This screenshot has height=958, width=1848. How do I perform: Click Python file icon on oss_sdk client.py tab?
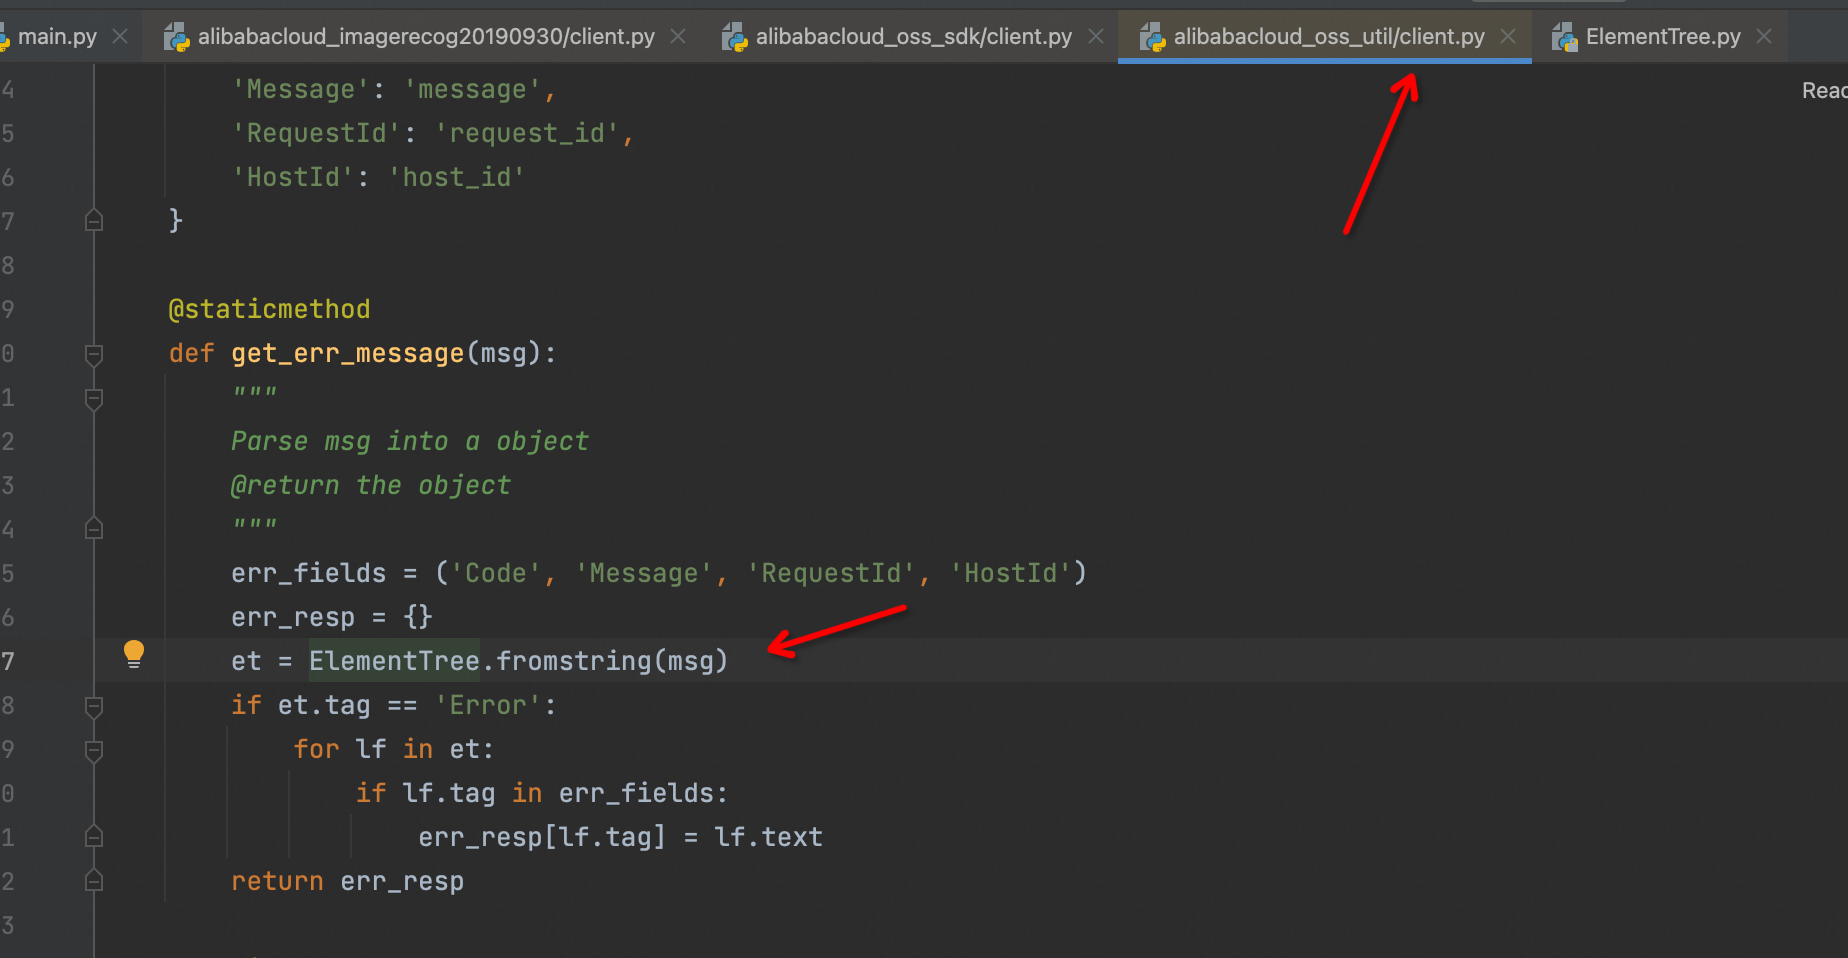735,38
